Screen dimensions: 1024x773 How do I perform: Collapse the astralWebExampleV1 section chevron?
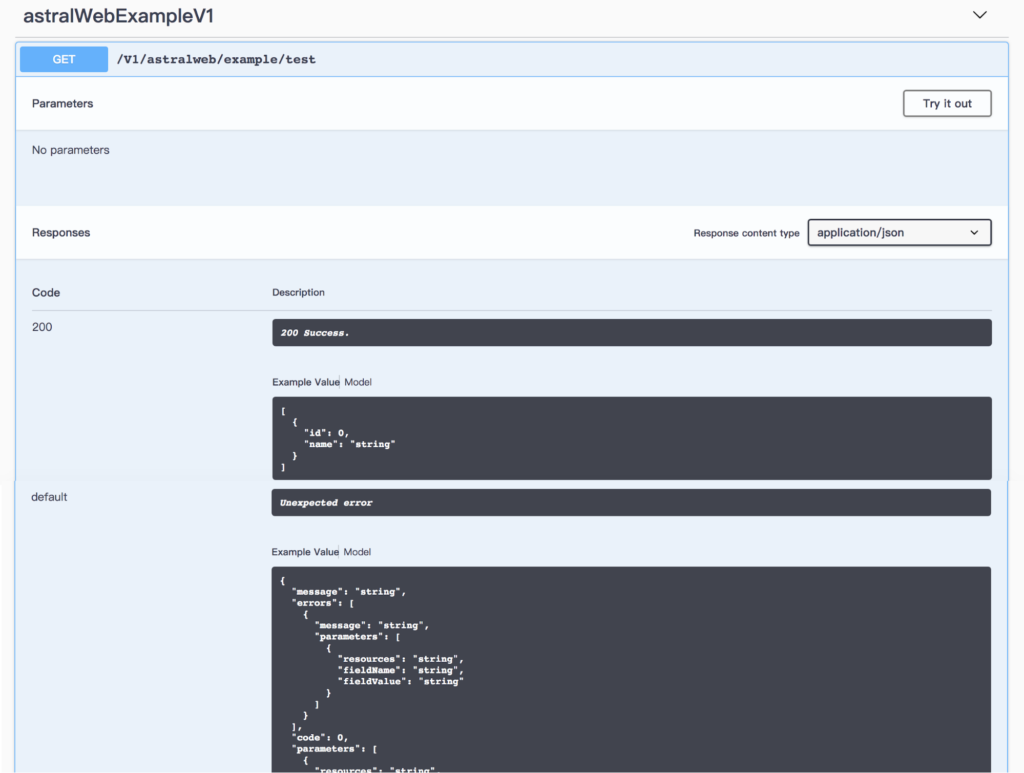click(x=980, y=15)
